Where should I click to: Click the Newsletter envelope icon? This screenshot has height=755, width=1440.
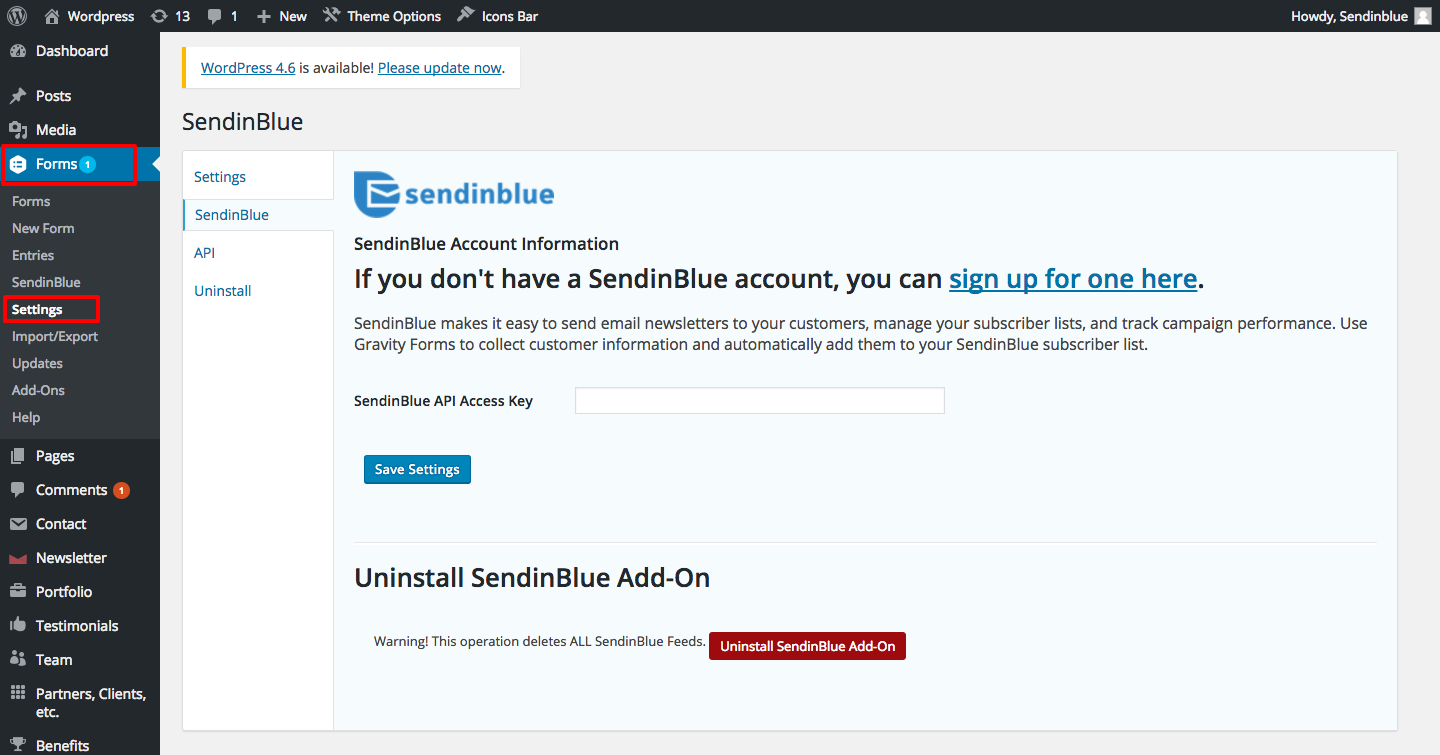point(18,558)
